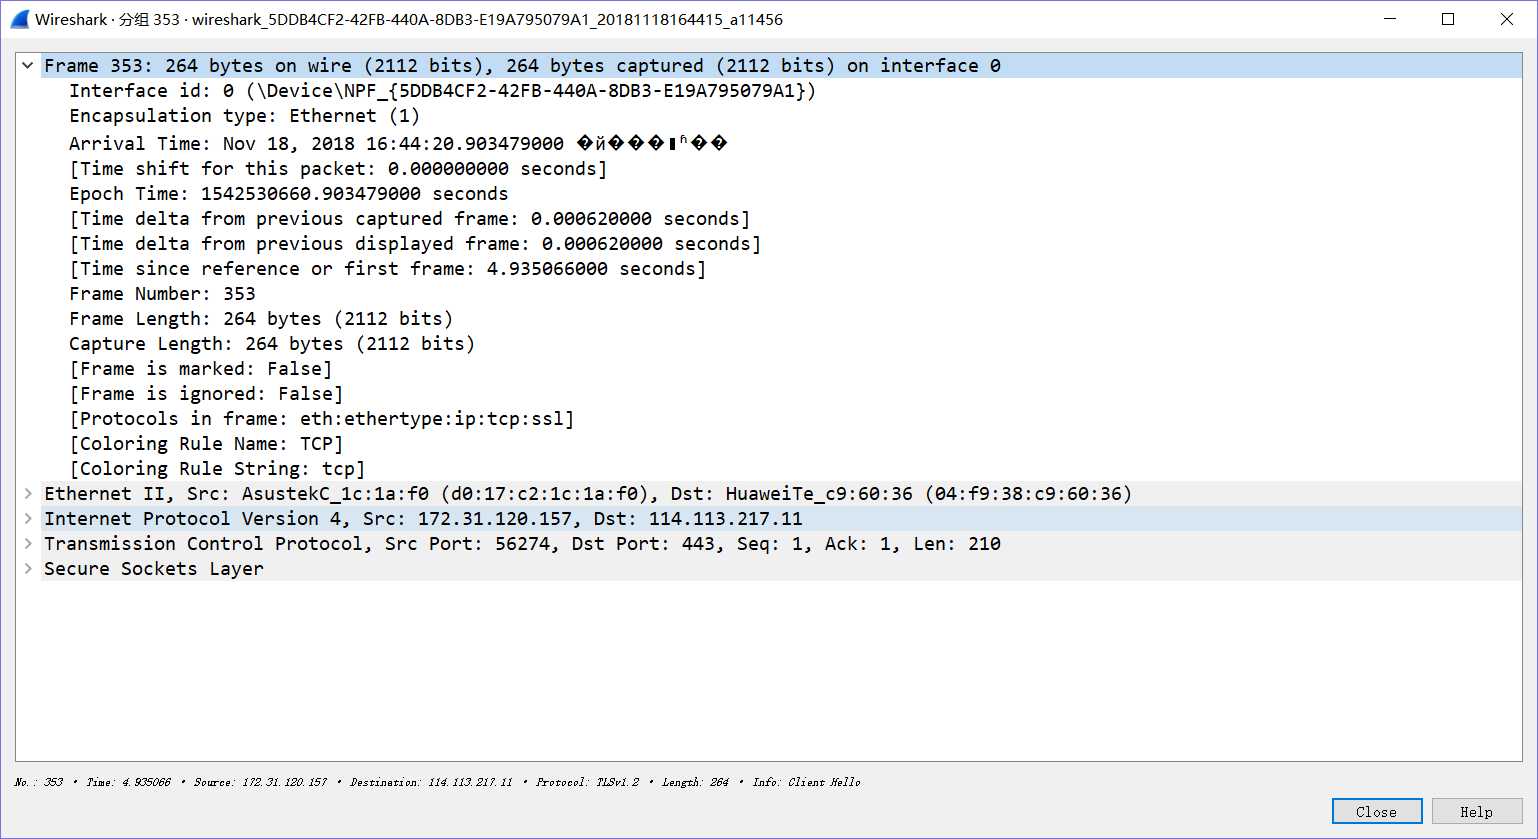Select the Frame is ignored: False row
The height and width of the screenshot is (839, 1538).
coord(206,394)
